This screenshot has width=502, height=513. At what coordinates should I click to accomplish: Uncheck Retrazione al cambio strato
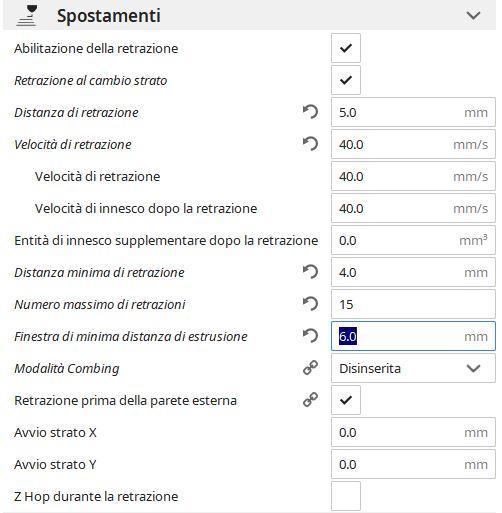(x=346, y=80)
